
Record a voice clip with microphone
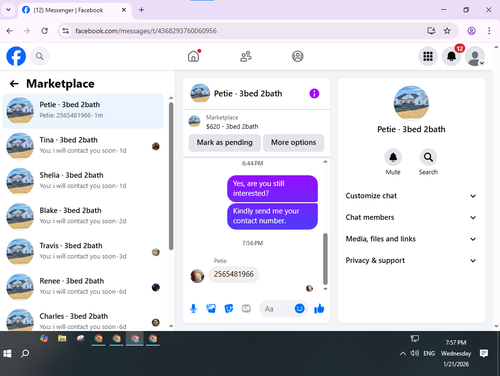point(193,309)
